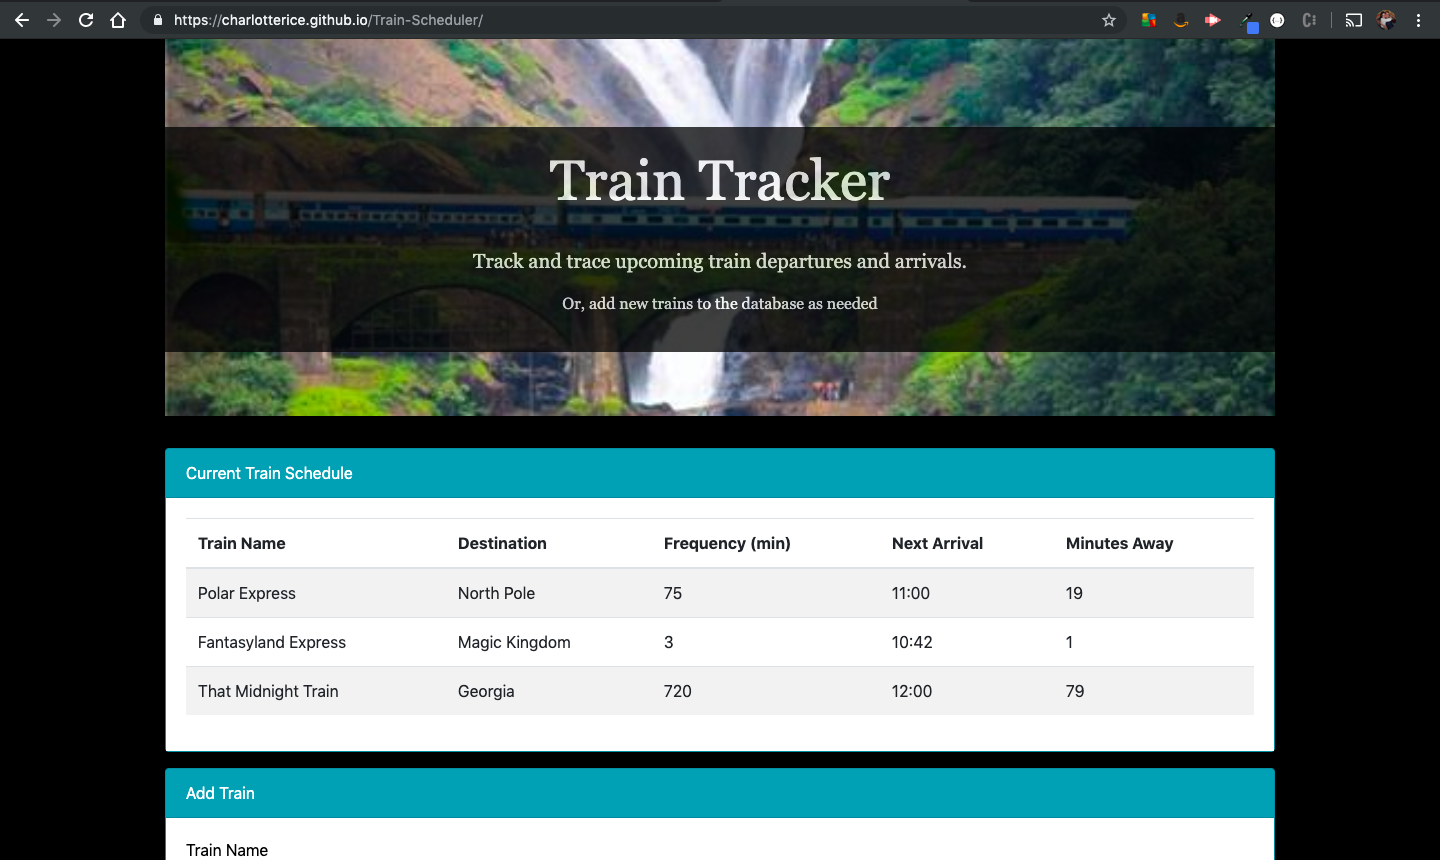Click the Train Name column header
Viewport: 1440px width, 860px height.
(242, 543)
